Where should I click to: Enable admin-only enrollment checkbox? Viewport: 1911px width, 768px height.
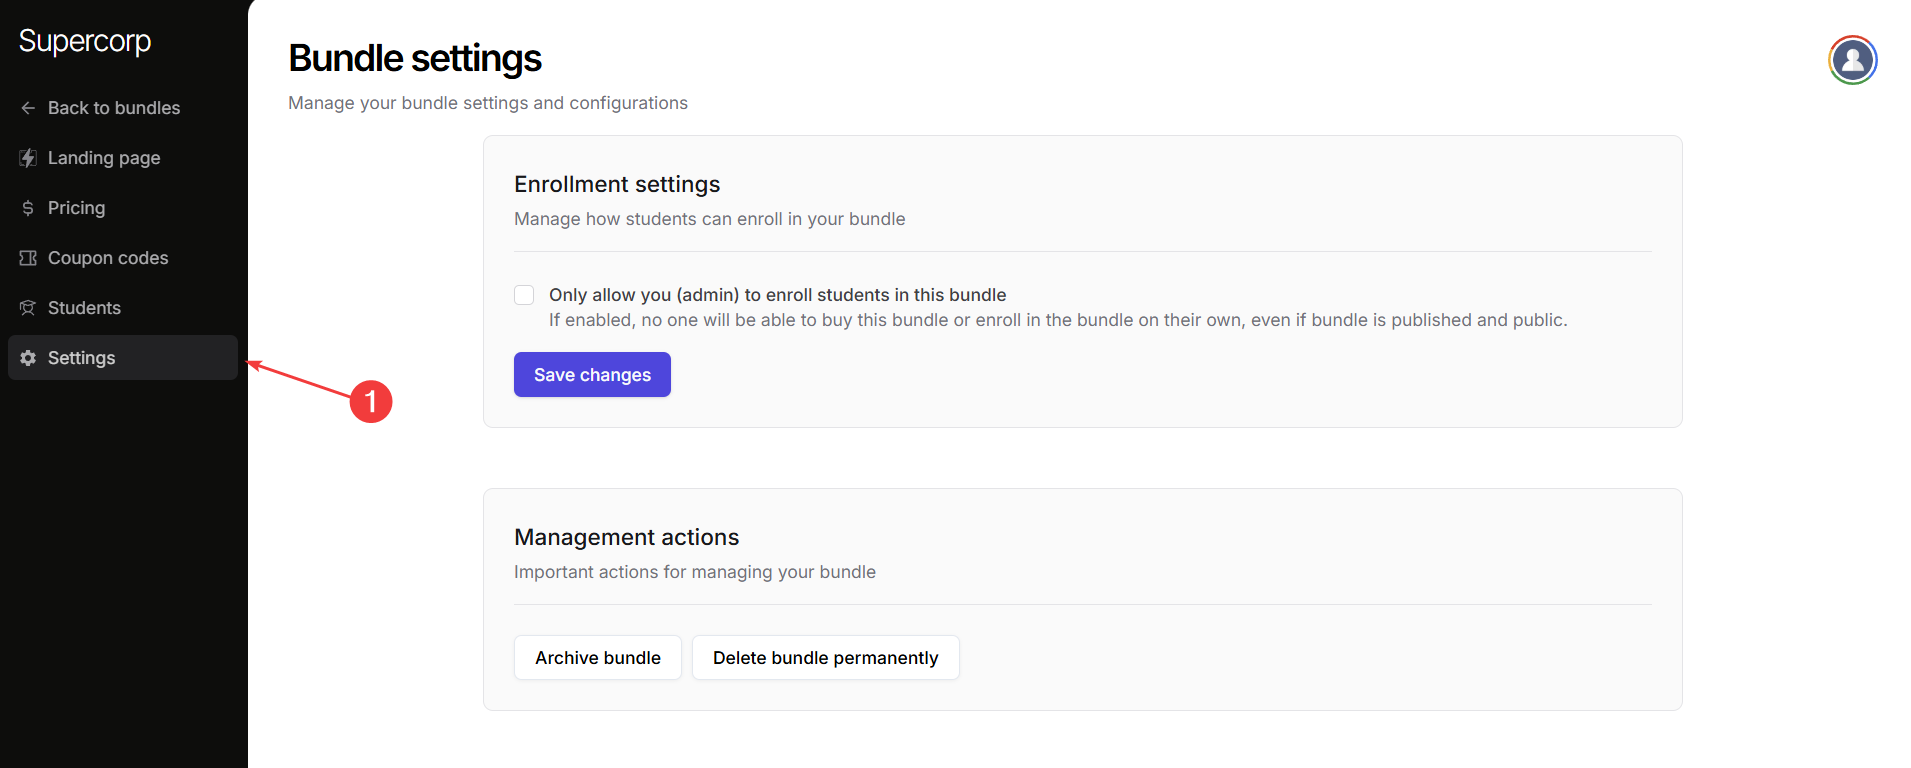(x=524, y=295)
